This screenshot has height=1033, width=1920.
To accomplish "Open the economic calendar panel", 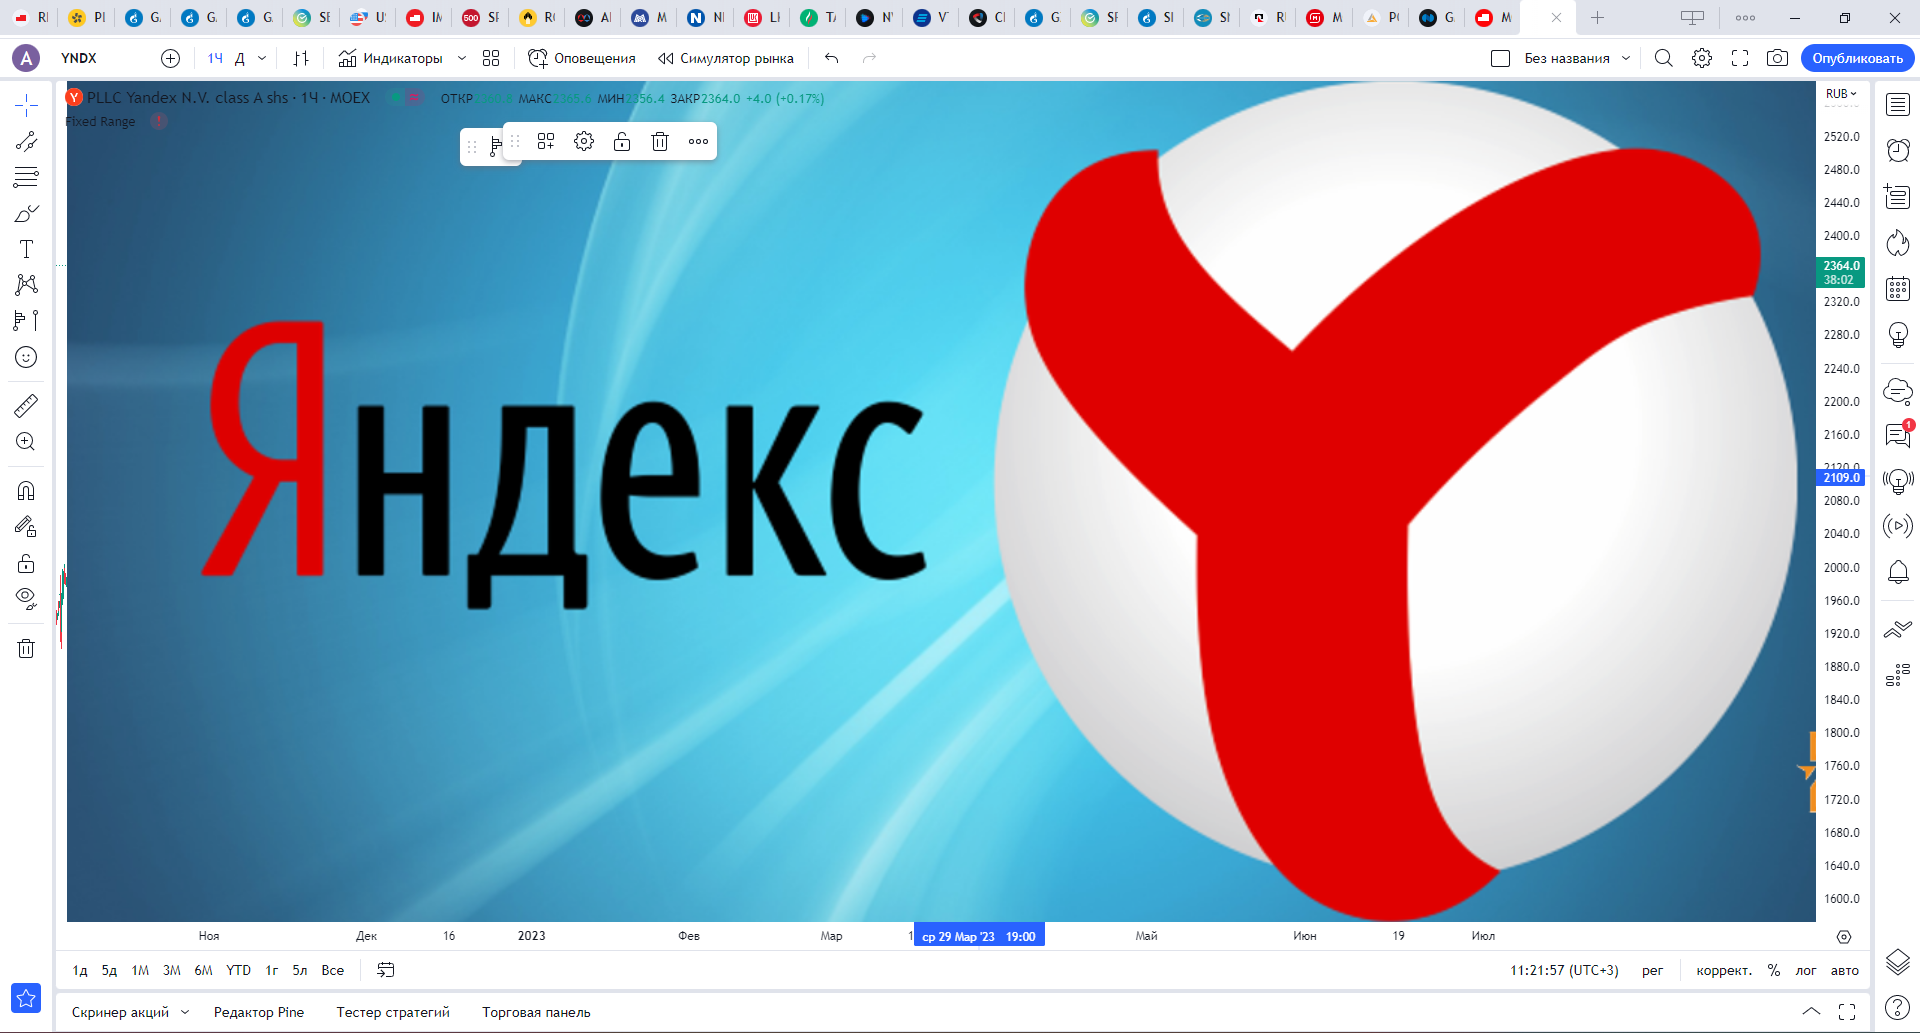I will [1898, 289].
